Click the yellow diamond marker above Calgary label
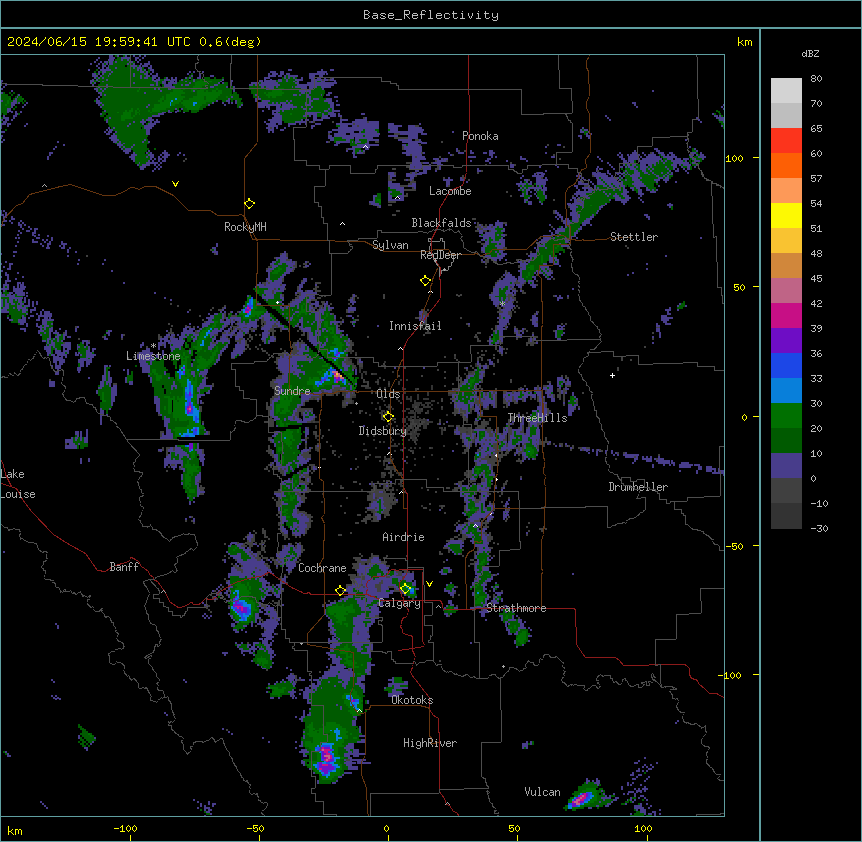The width and height of the screenshot is (862, 842). (405, 589)
